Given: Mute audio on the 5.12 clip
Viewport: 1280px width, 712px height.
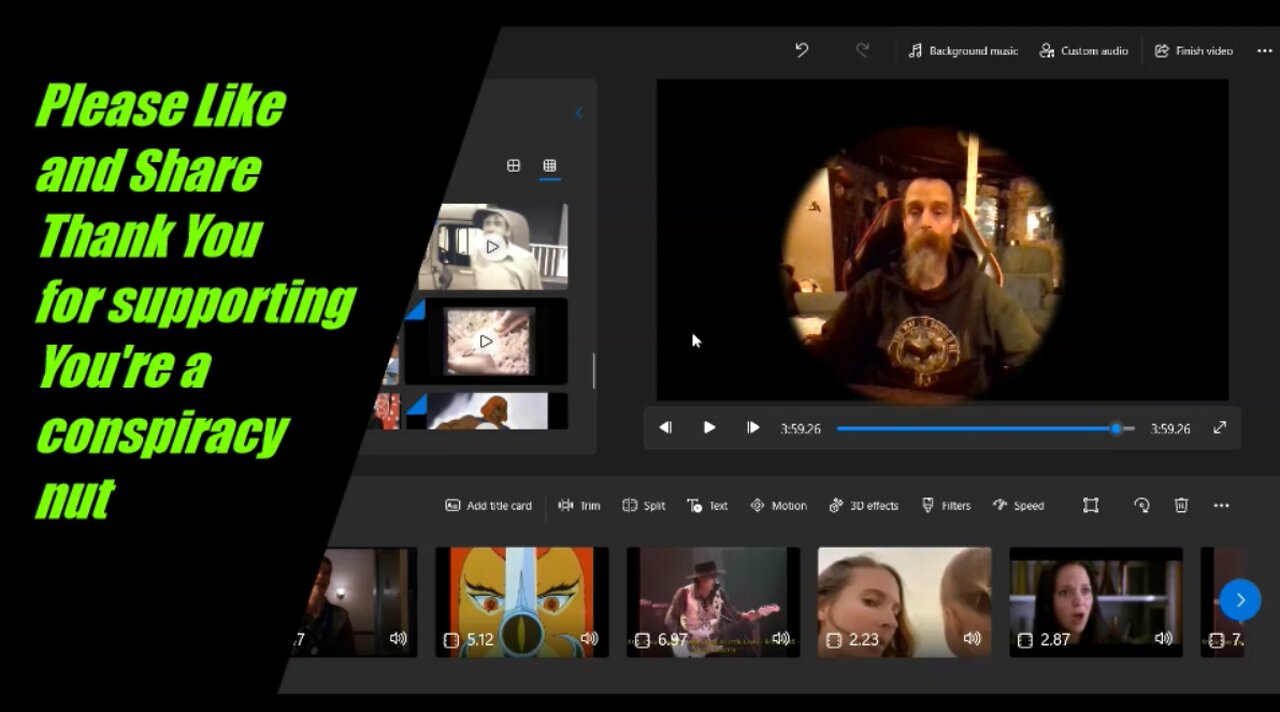Looking at the screenshot, I should pyautogui.click(x=589, y=639).
